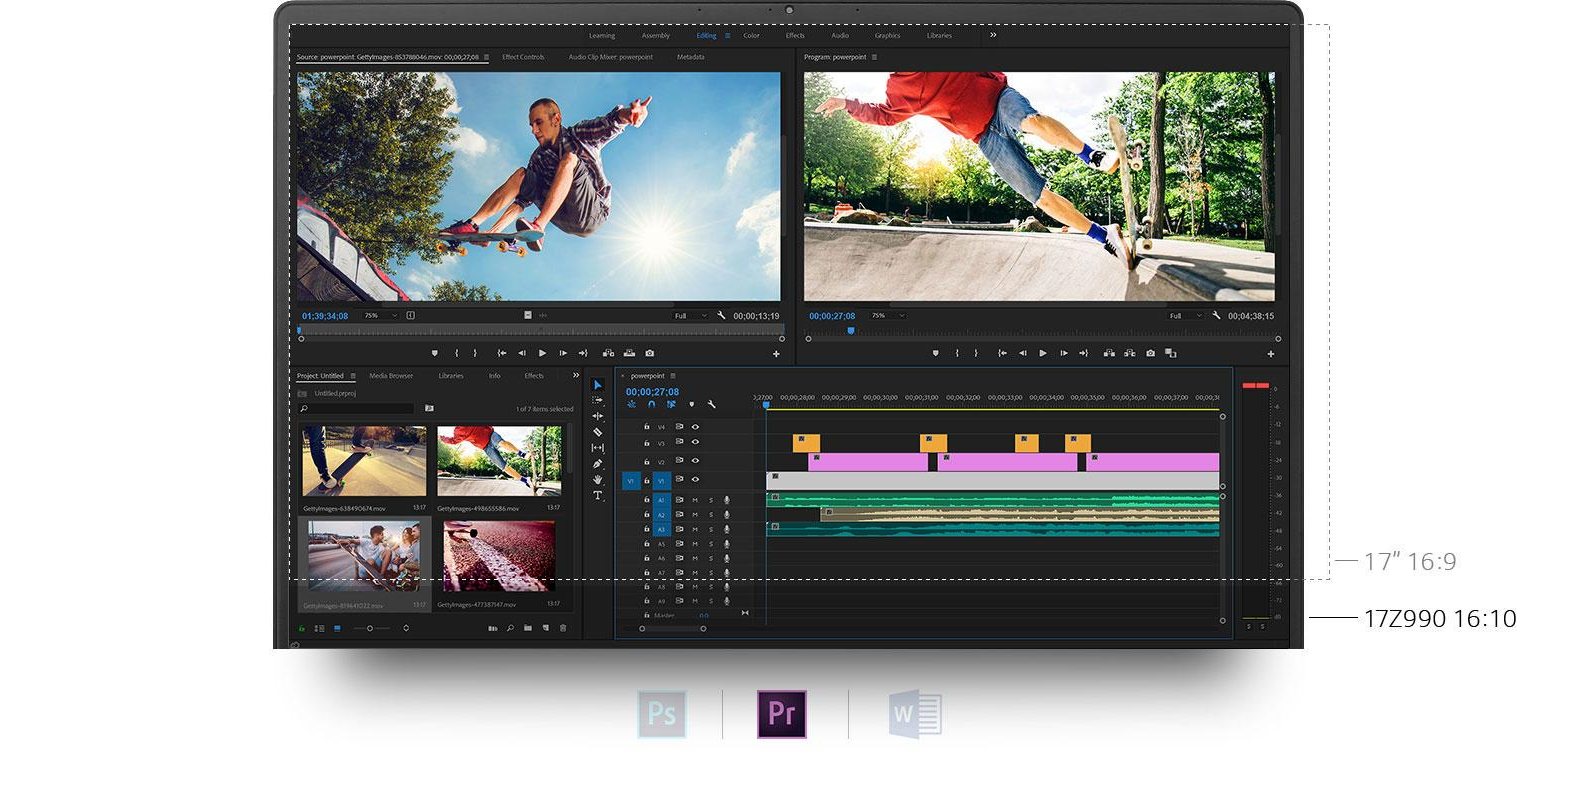Screen dimensions: 1589x798
Task: Open timeline wrench settings icon
Action: click(711, 405)
